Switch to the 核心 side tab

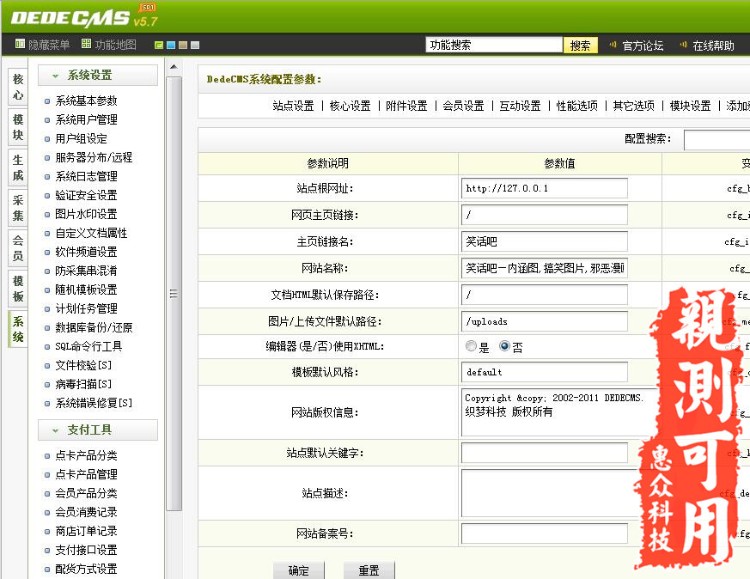point(18,87)
